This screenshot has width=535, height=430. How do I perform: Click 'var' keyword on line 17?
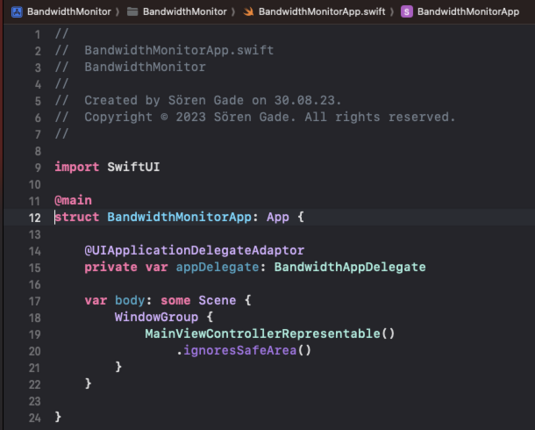pyautogui.click(x=96, y=301)
